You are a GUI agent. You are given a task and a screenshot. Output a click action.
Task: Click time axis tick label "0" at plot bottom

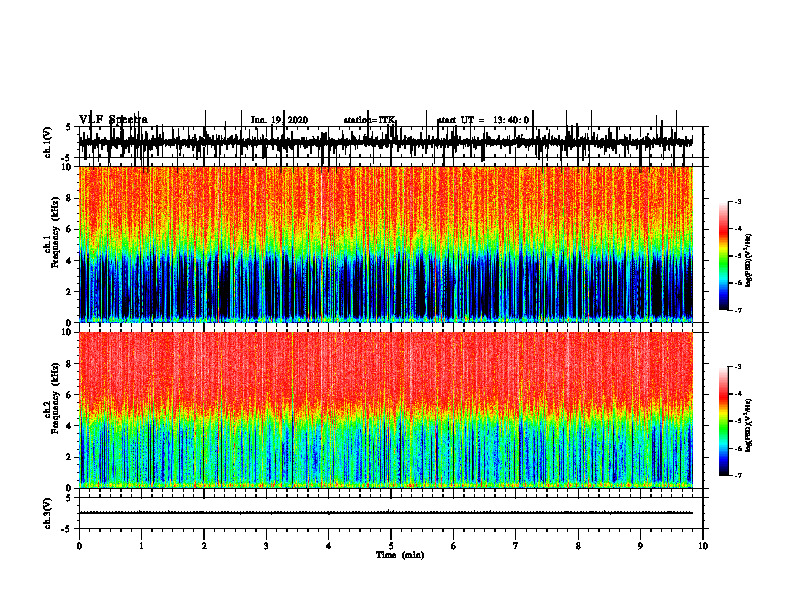[x=79, y=546]
